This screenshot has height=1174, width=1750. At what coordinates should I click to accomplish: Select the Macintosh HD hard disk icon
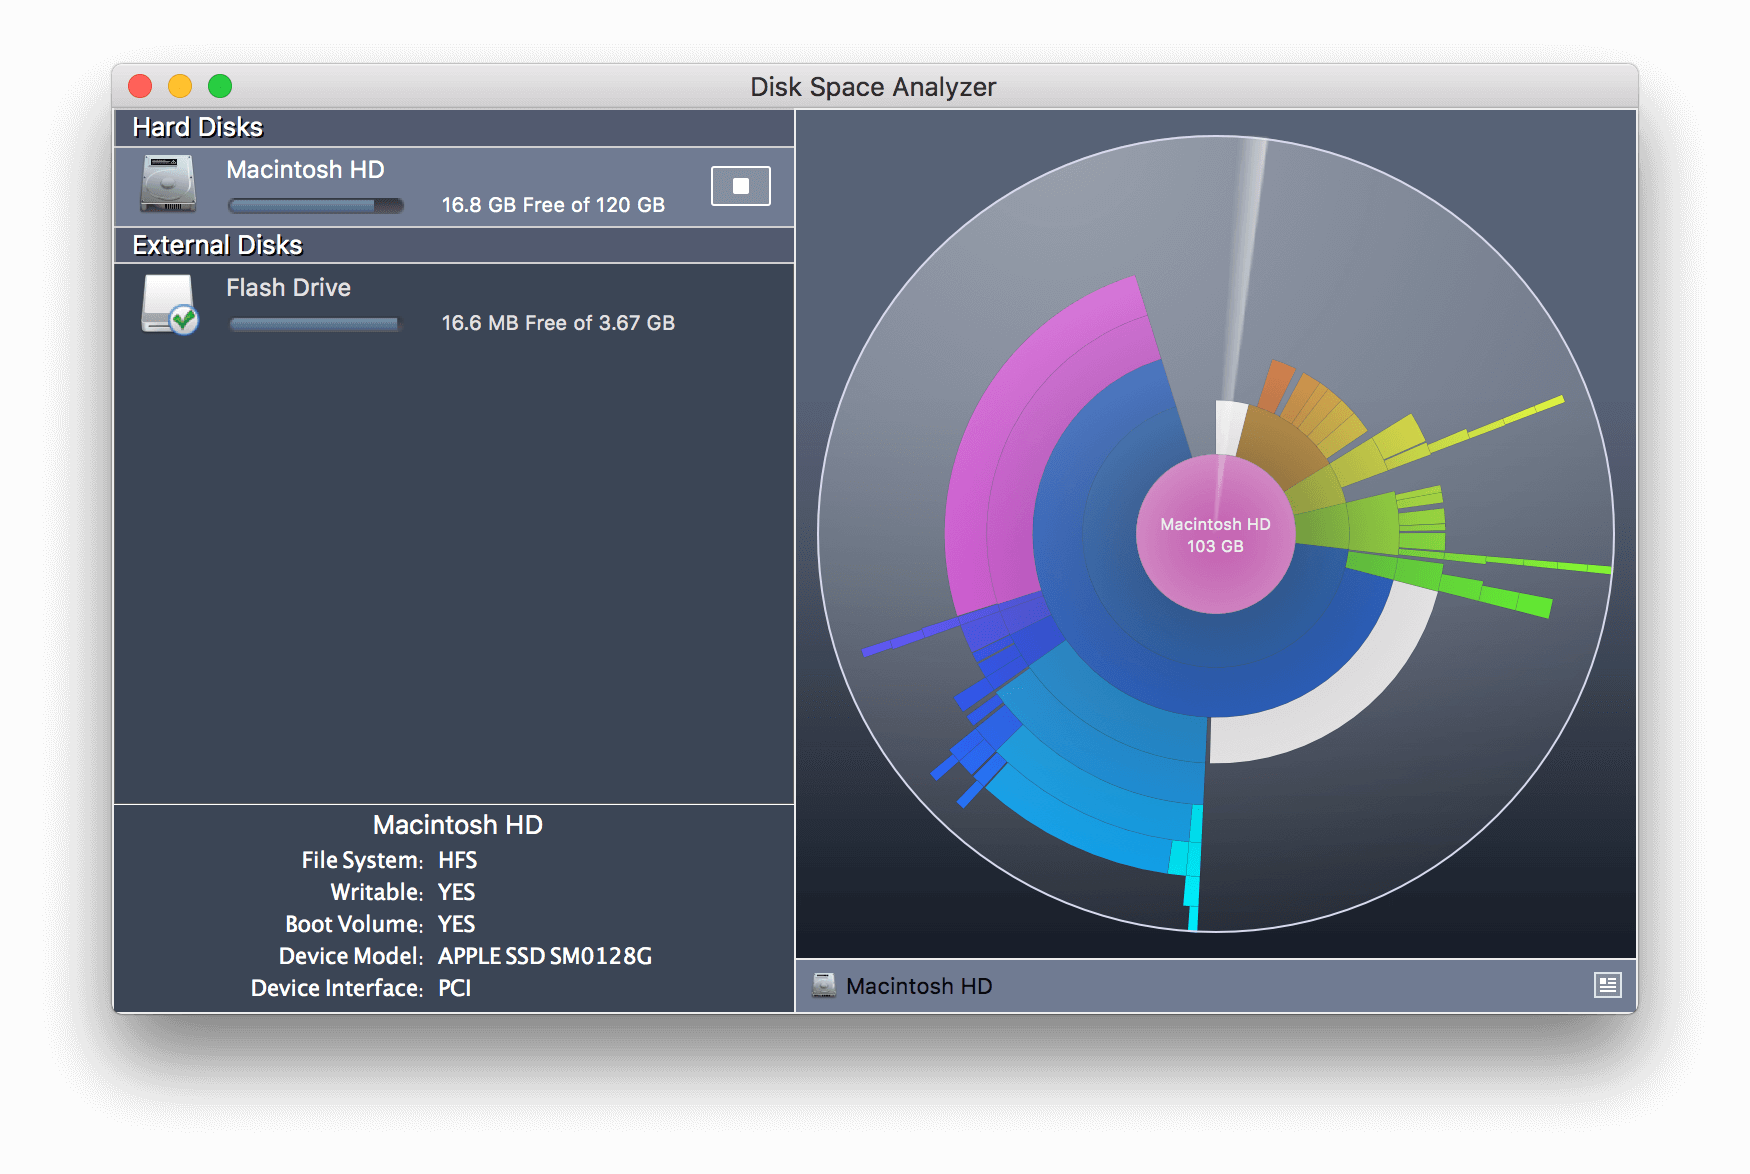(x=168, y=184)
